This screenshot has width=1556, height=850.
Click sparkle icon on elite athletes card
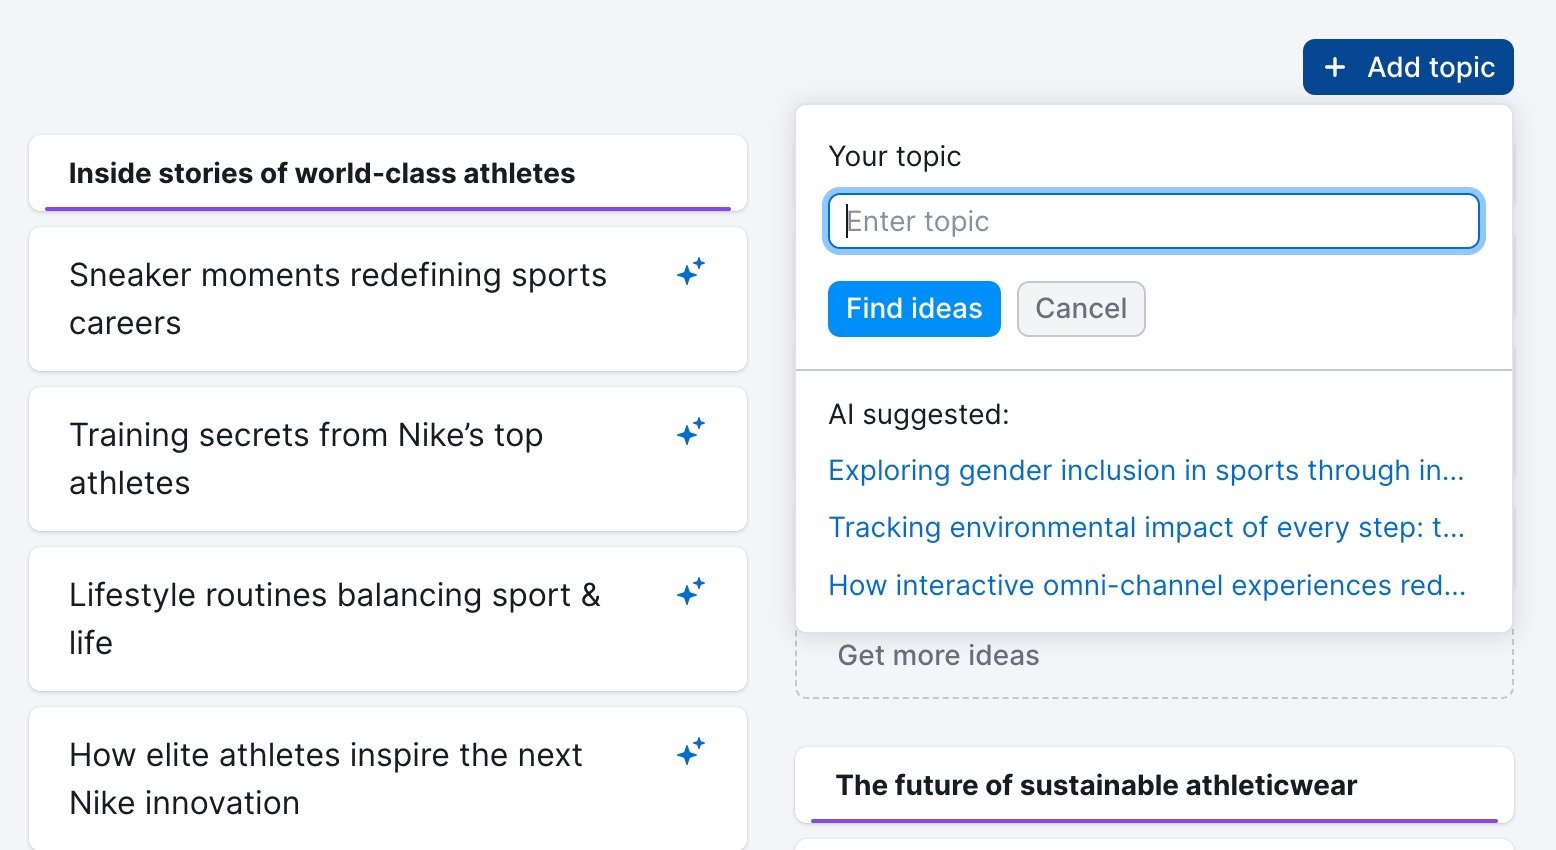pos(691,751)
